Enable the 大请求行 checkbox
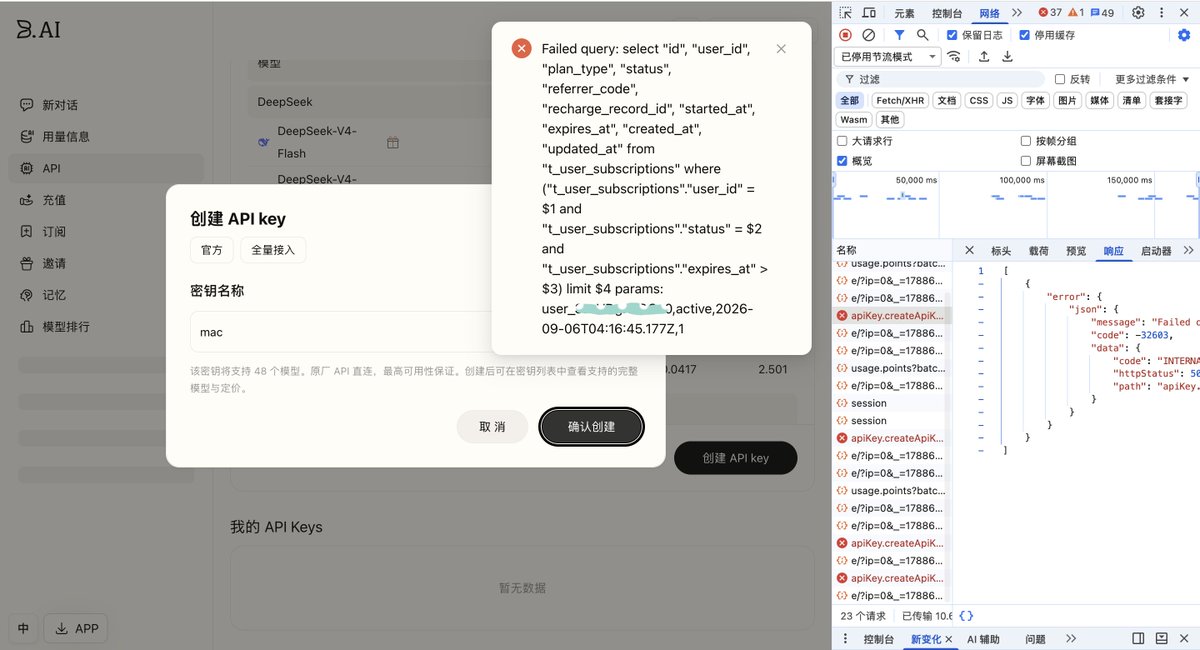1200x650 pixels. (x=842, y=141)
